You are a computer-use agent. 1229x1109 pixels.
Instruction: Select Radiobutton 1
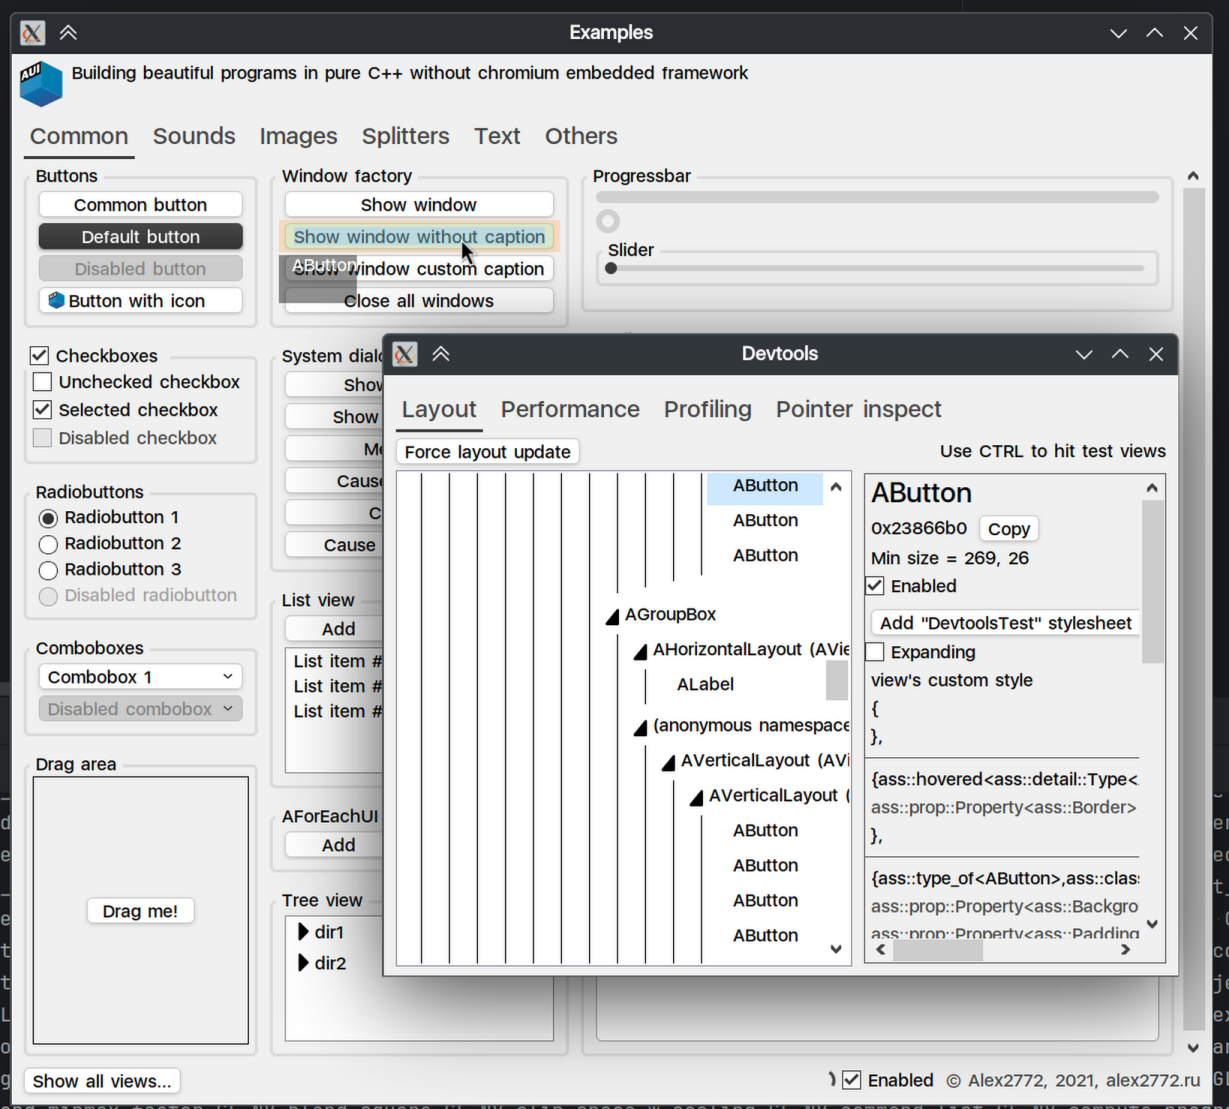pos(48,518)
